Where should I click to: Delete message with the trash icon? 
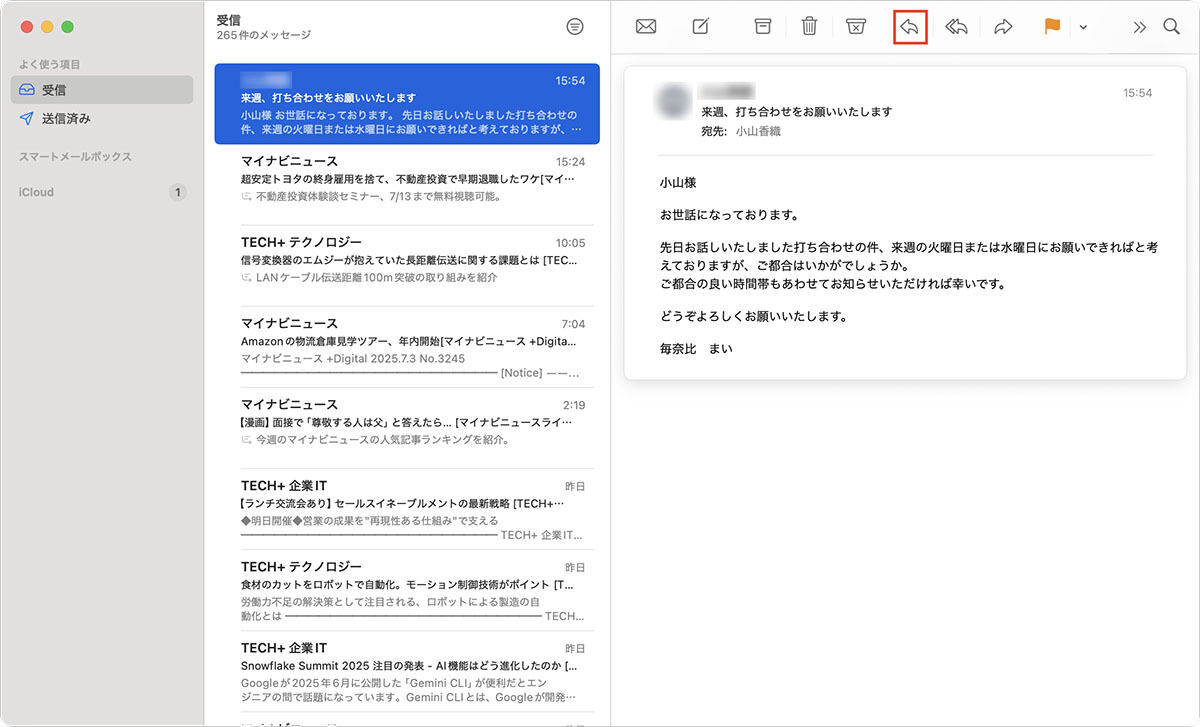(x=810, y=27)
